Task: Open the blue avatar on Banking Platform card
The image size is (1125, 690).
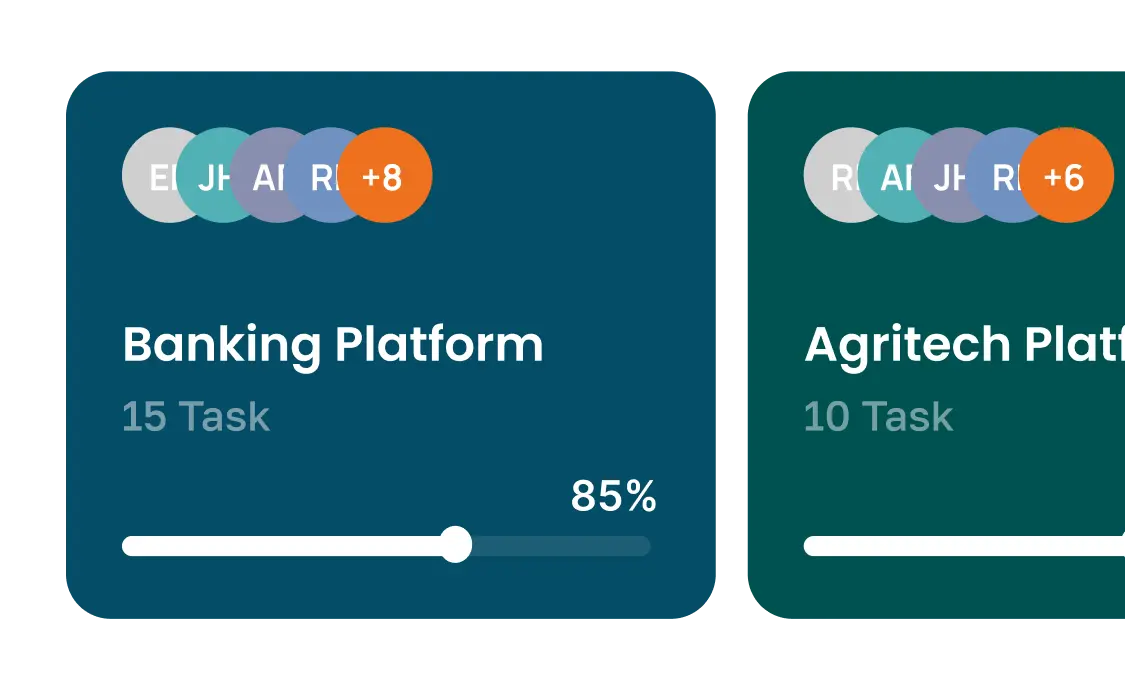Action: tap(318, 177)
